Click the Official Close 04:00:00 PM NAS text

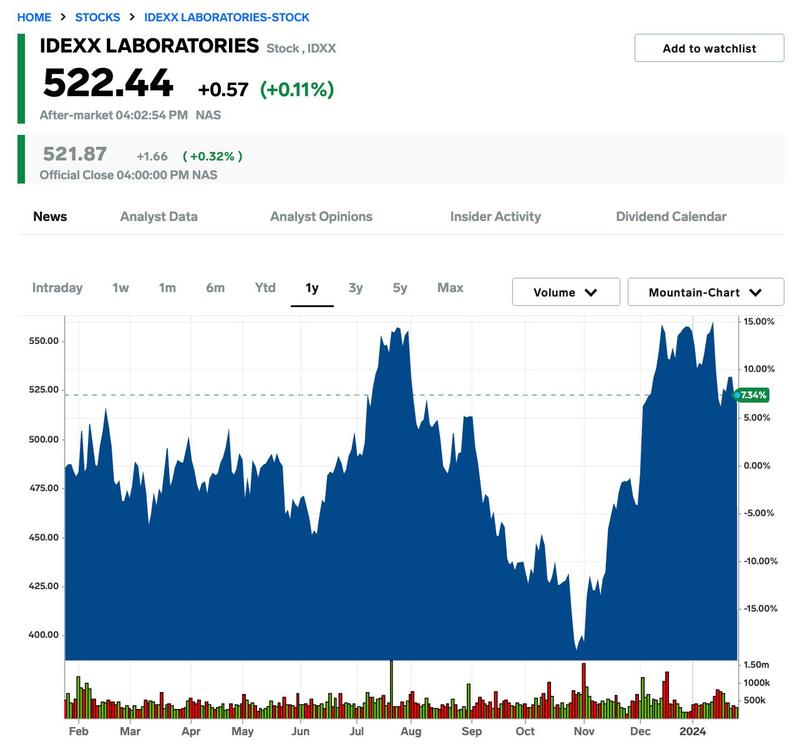tap(129, 175)
